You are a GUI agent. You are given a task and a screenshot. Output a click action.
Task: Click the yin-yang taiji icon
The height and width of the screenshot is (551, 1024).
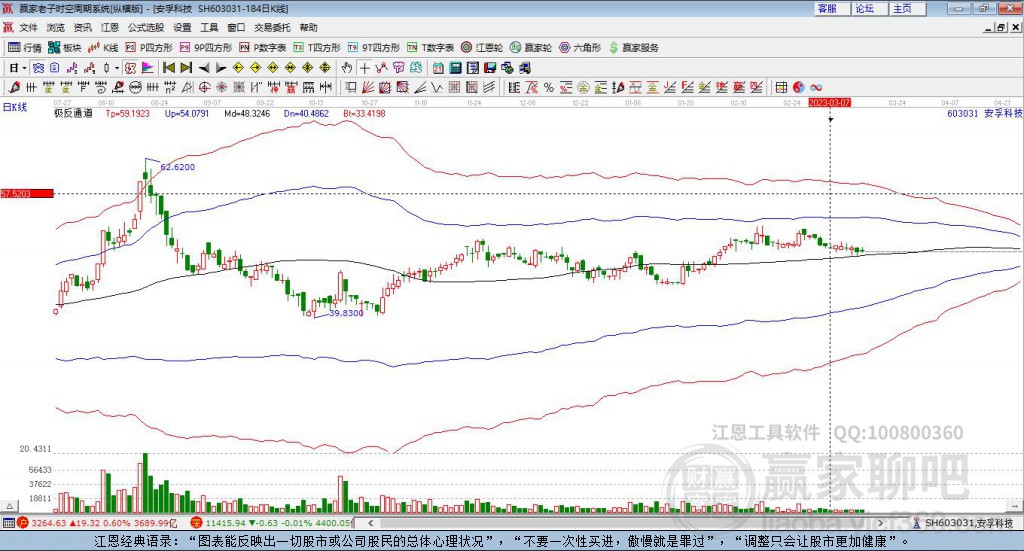(799, 87)
